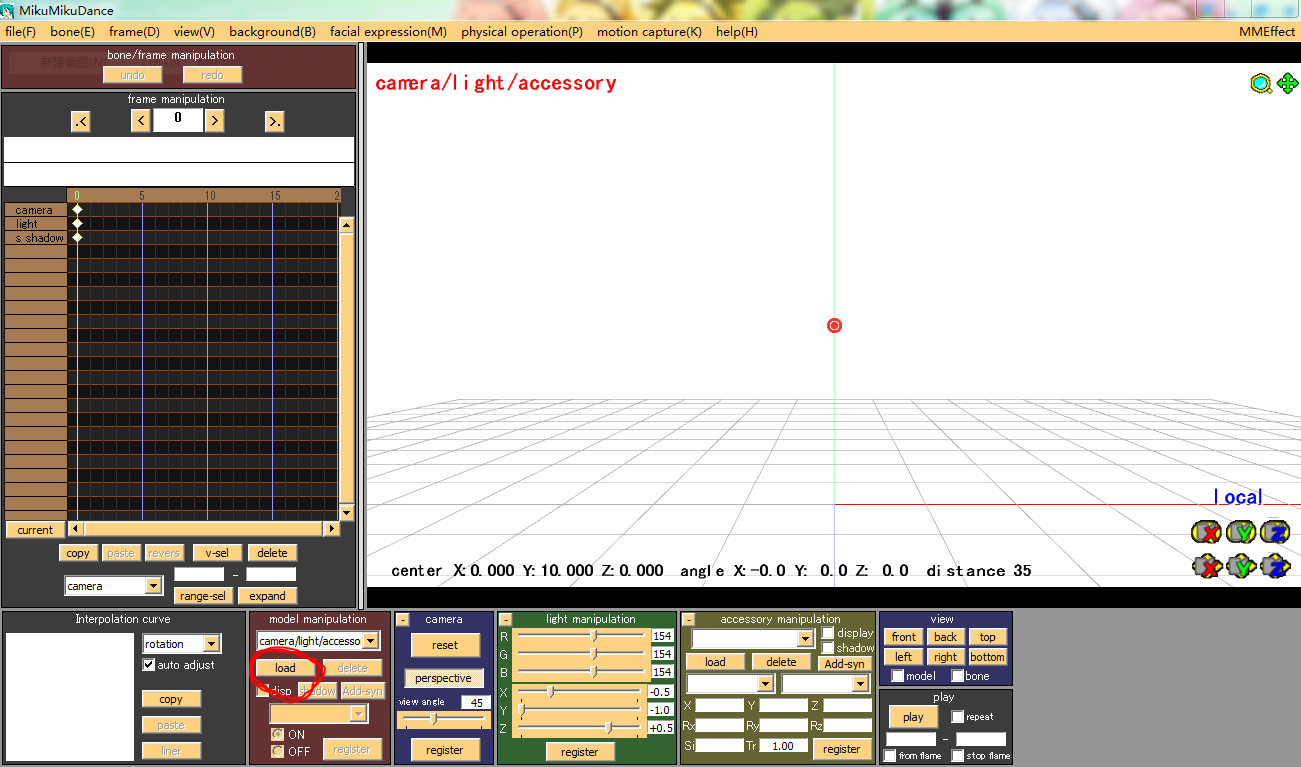The width and height of the screenshot is (1301, 767).
Task: Click the X rotation axis icon
Action: [1207, 532]
